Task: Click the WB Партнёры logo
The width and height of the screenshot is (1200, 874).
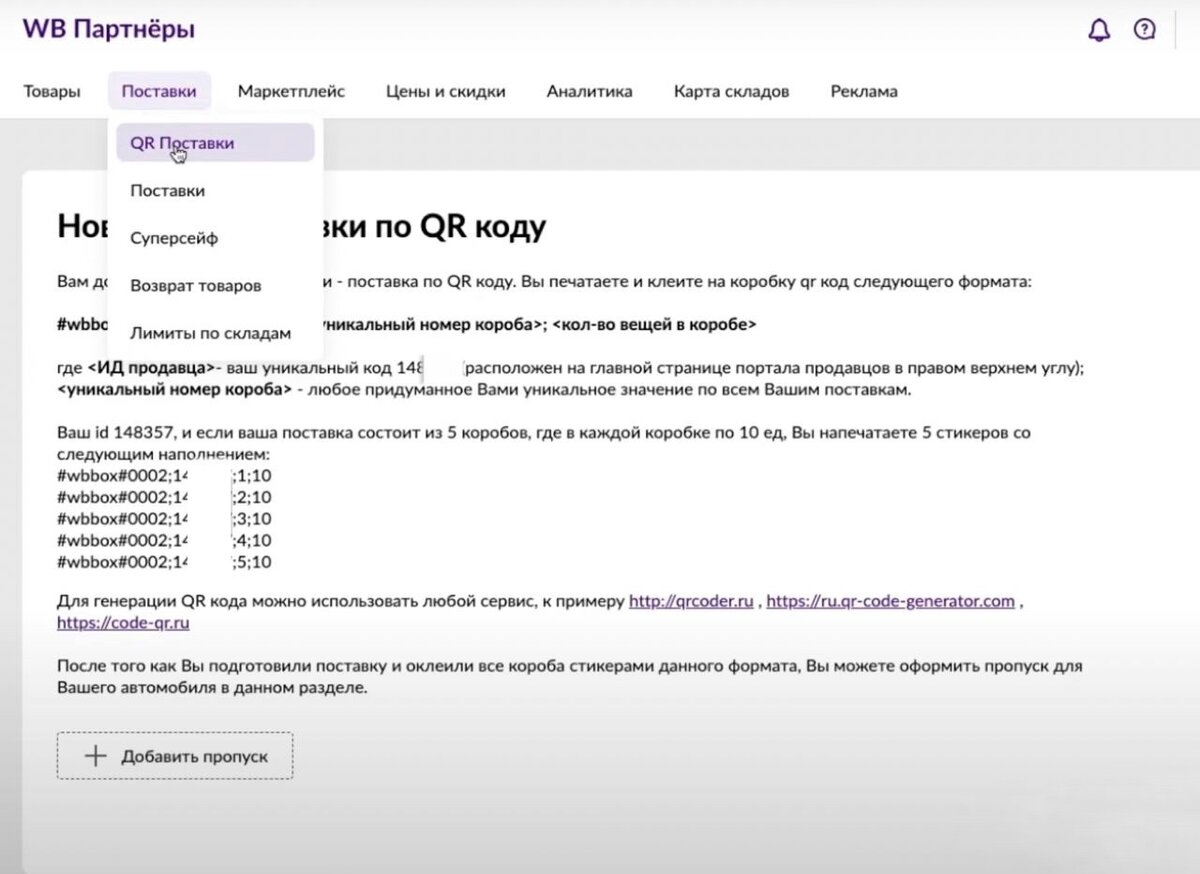Action: (109, 30)
